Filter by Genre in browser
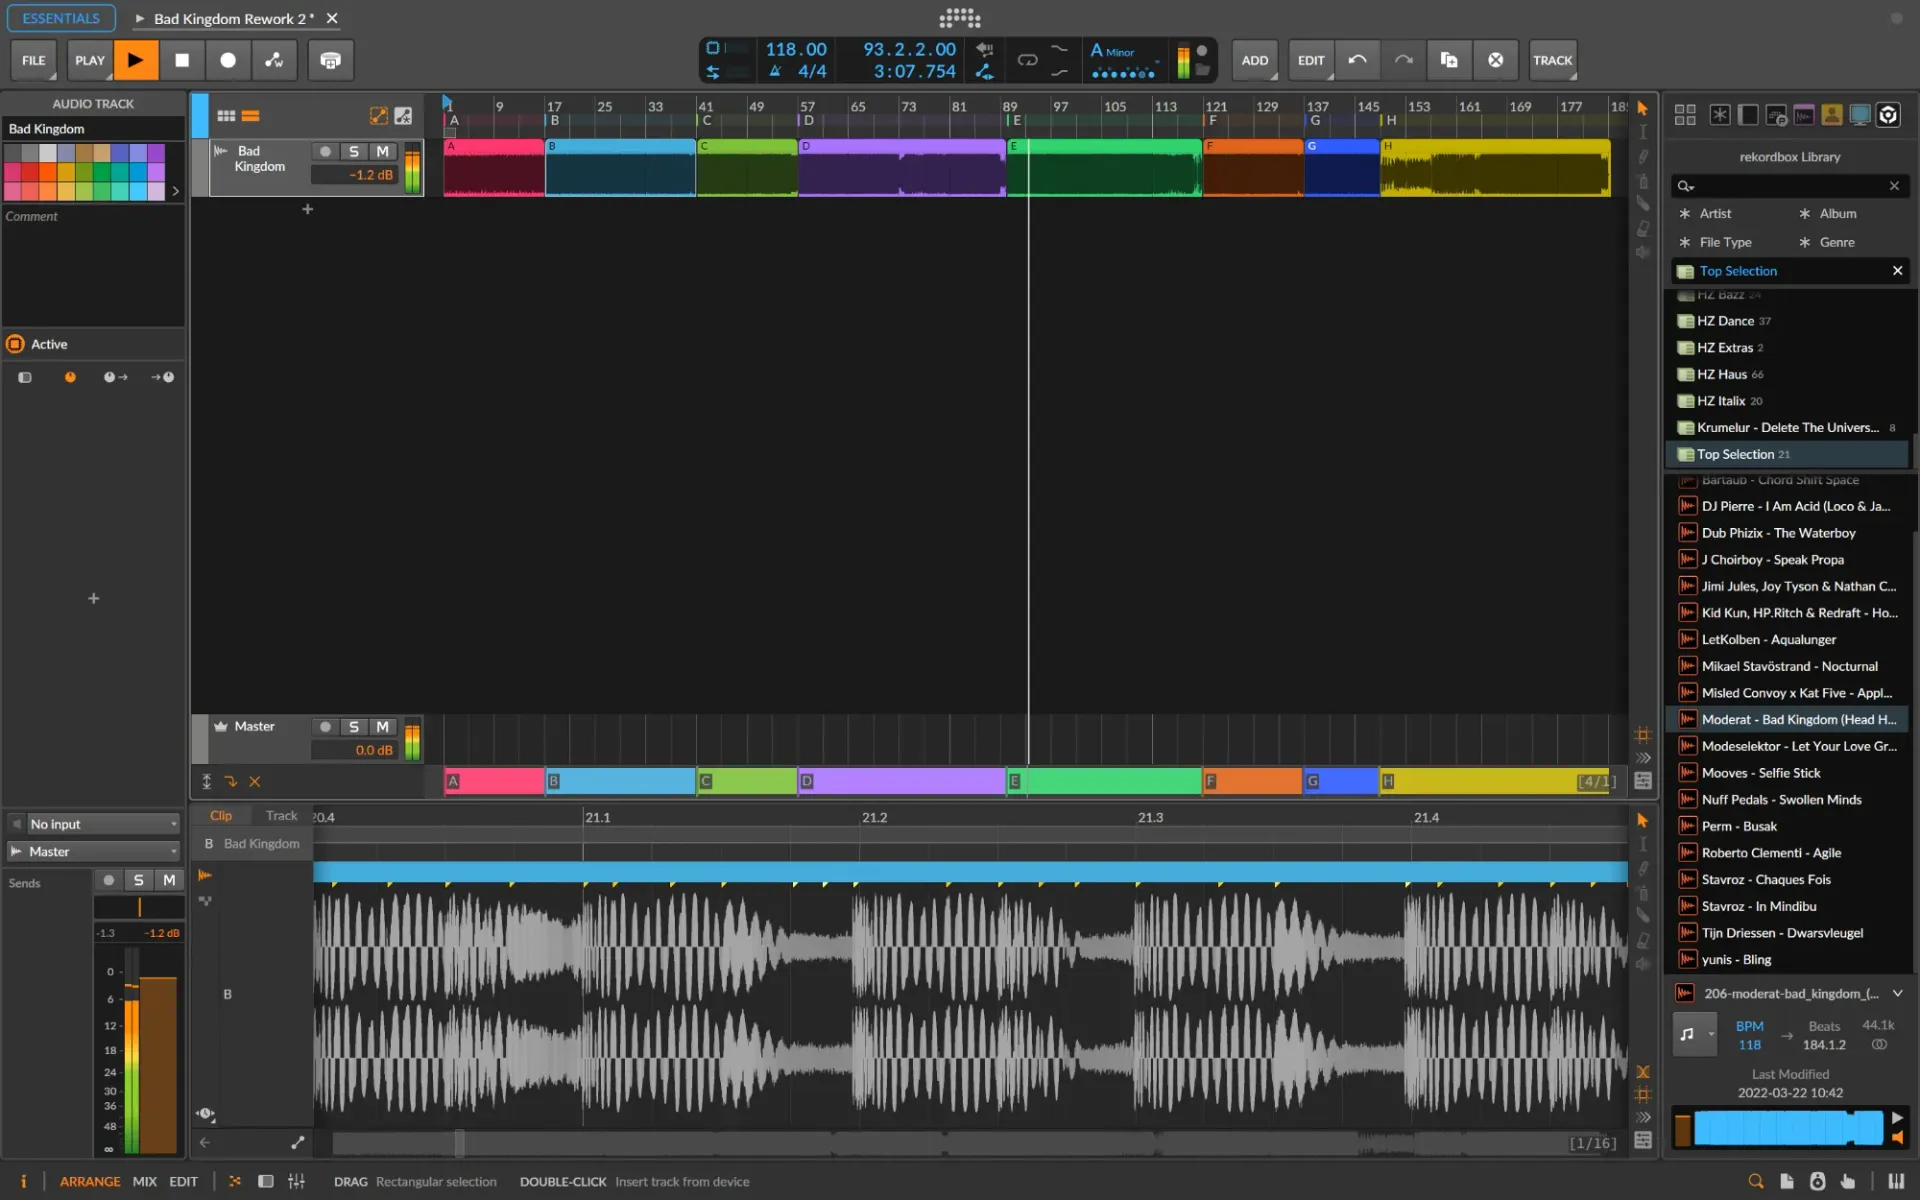The image size is (1920, 1200). (1837, 242)
